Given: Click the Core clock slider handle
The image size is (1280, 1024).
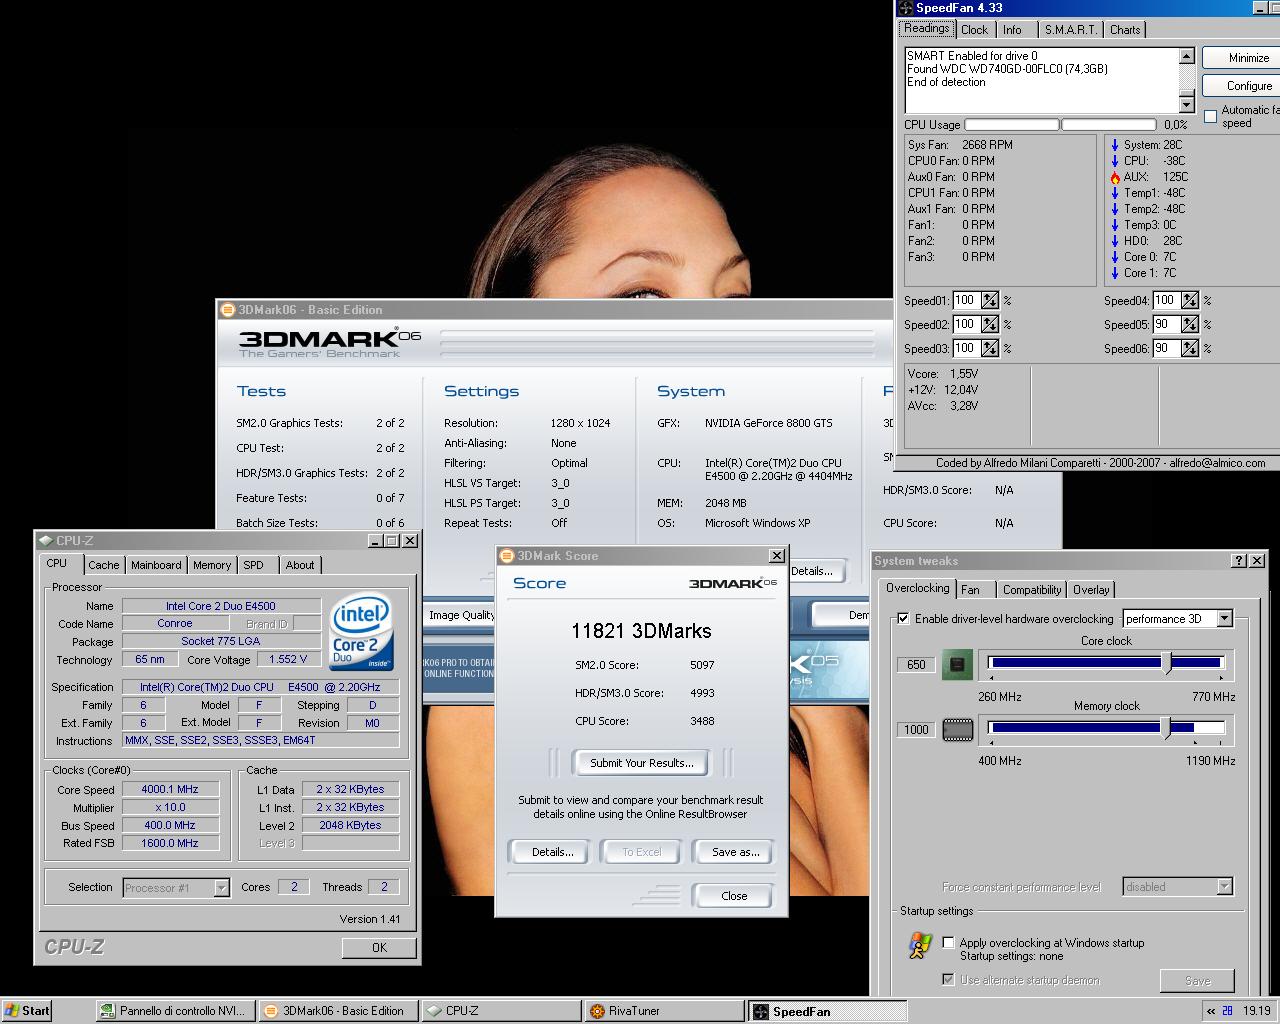Looking at the screenshot, I should 1166,663.
